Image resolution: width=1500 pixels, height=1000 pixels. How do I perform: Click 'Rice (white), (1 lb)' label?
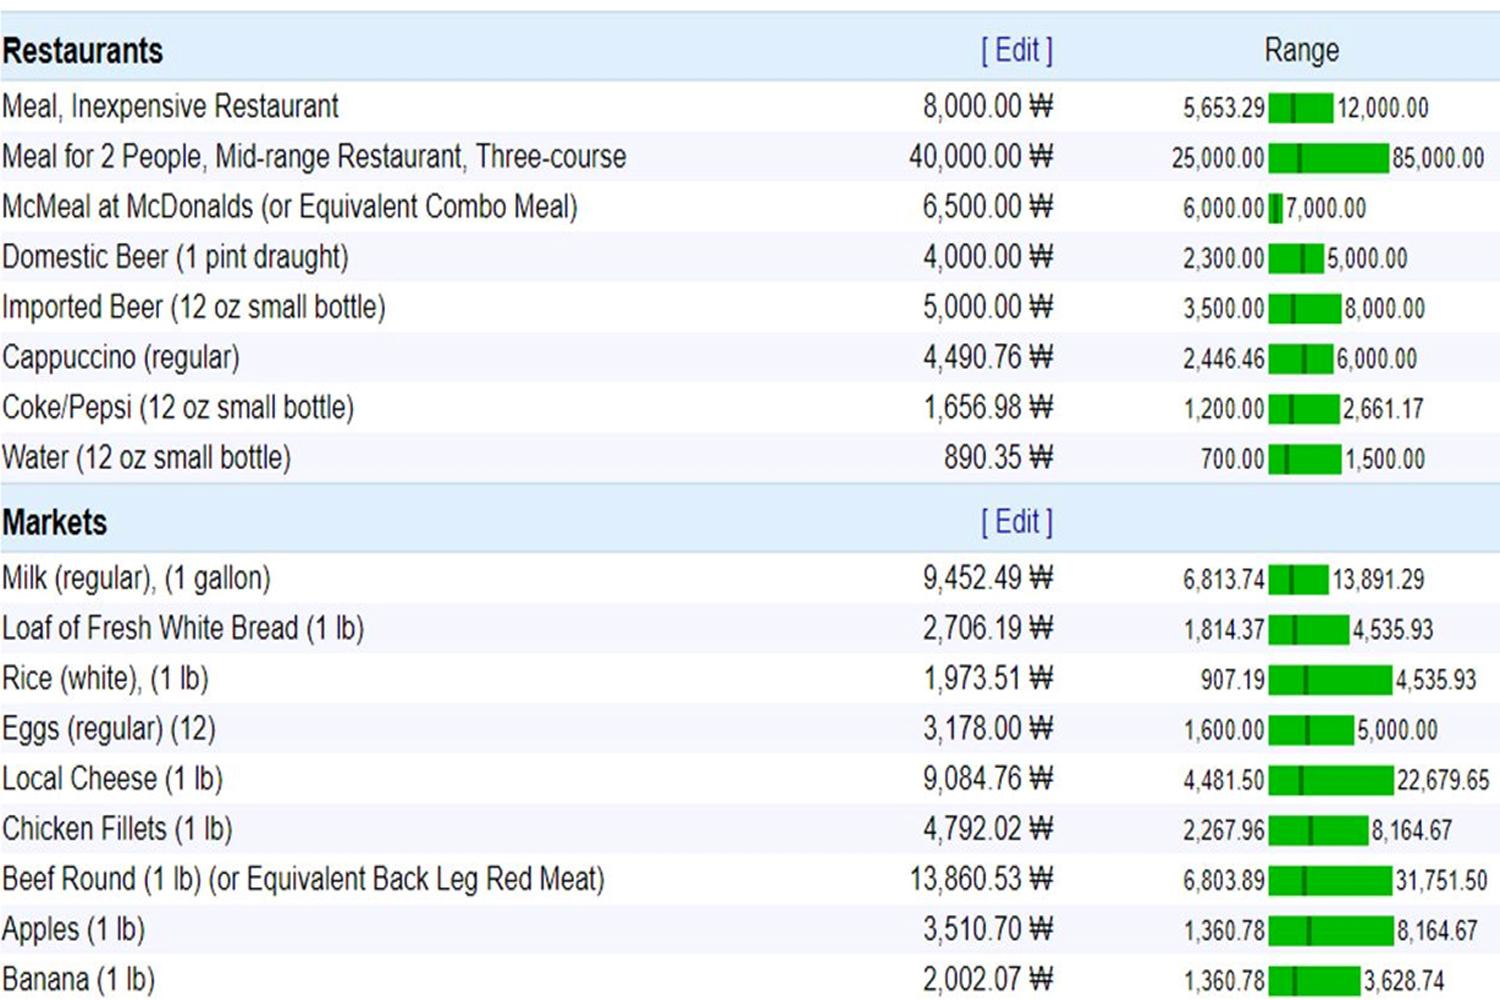[x=105, y=678]
